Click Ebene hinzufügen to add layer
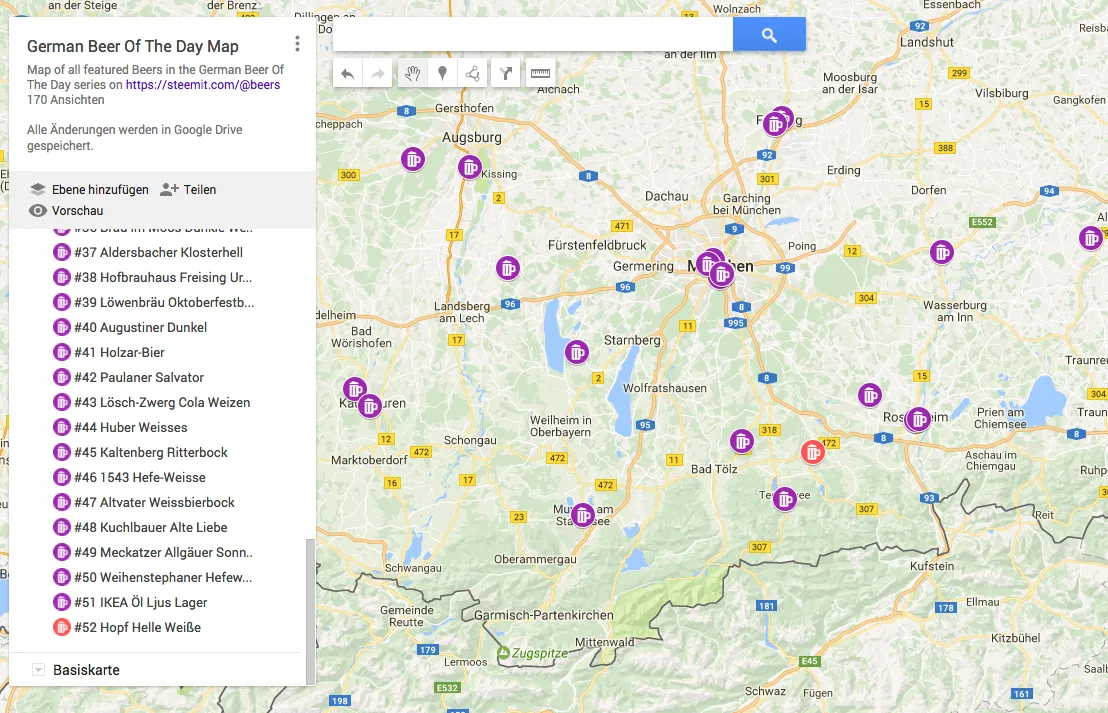Image resolution: width=1108 pixels, height=713 pixels. point(89,189)
